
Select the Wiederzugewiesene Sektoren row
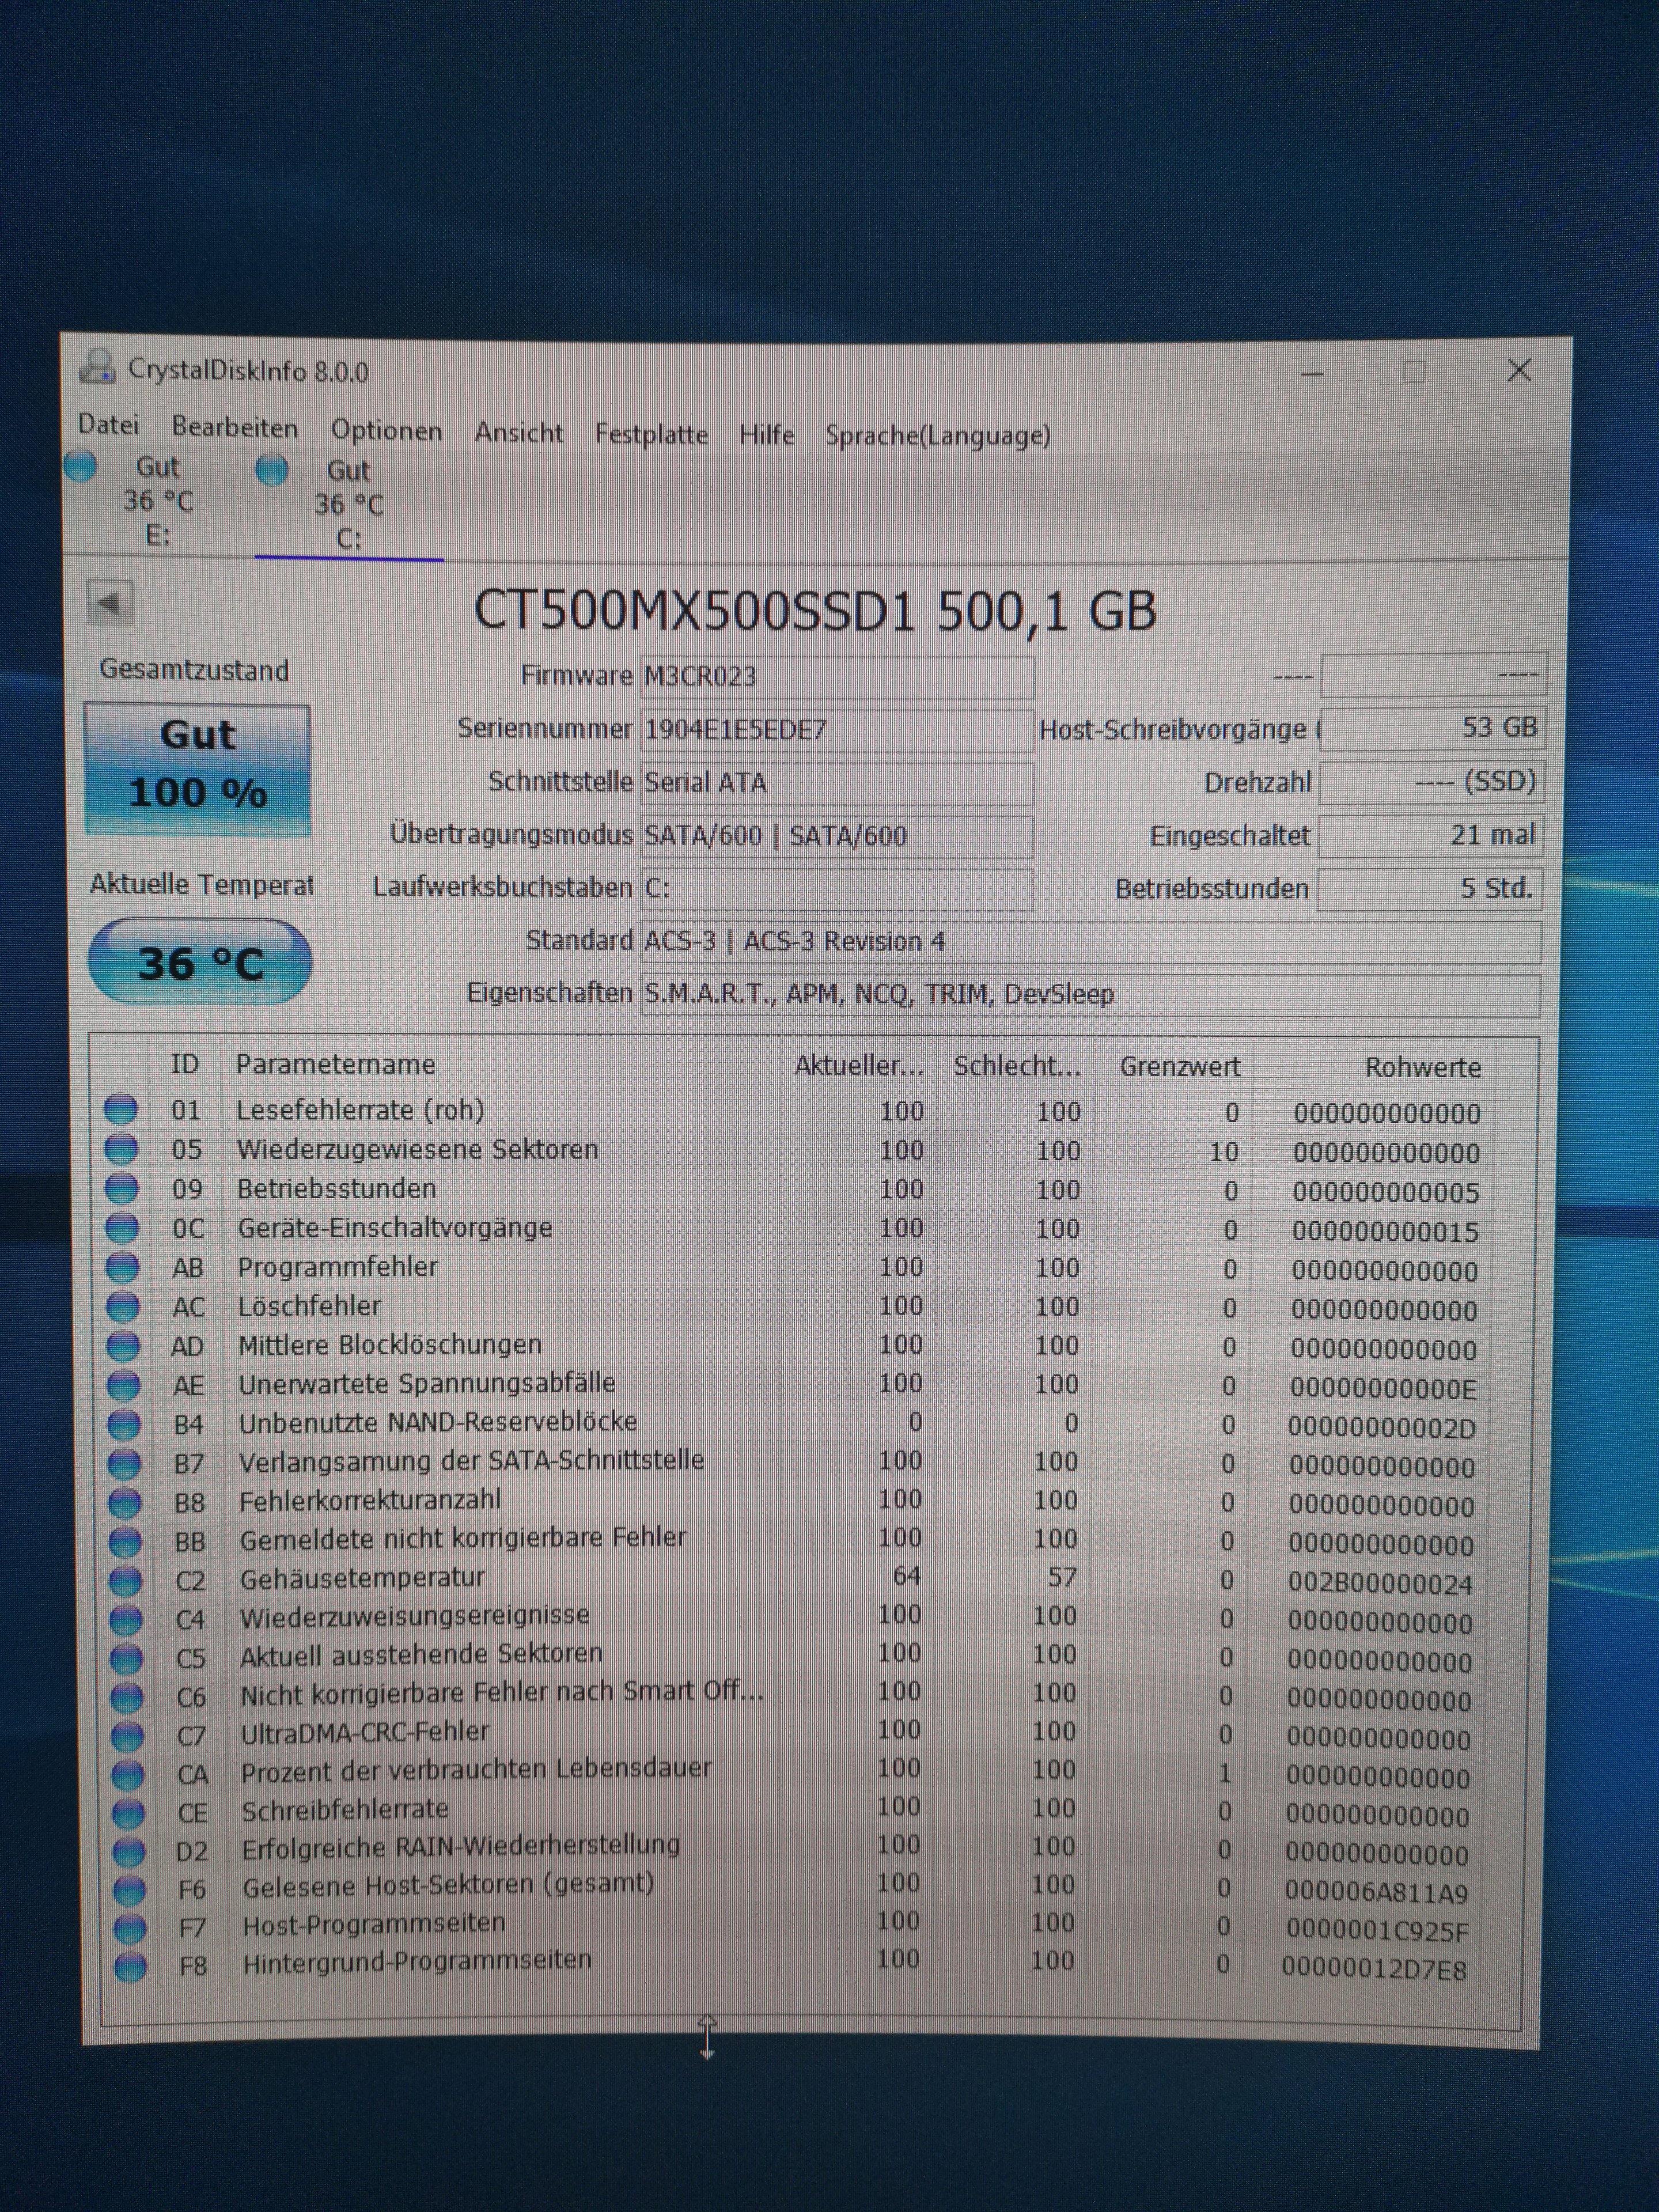click(x=417, y=1150)
